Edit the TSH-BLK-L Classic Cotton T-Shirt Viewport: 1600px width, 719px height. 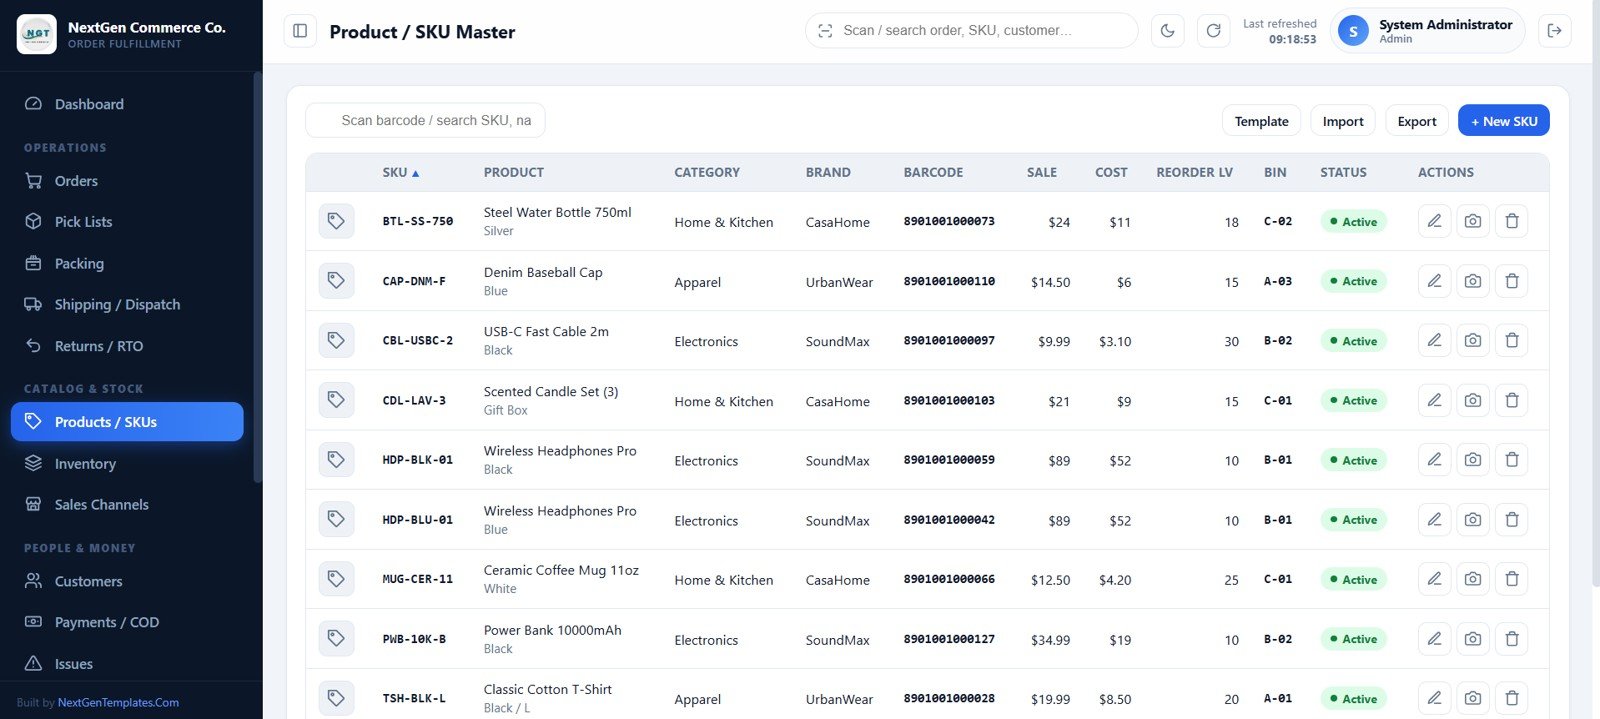click(1434, 698)
